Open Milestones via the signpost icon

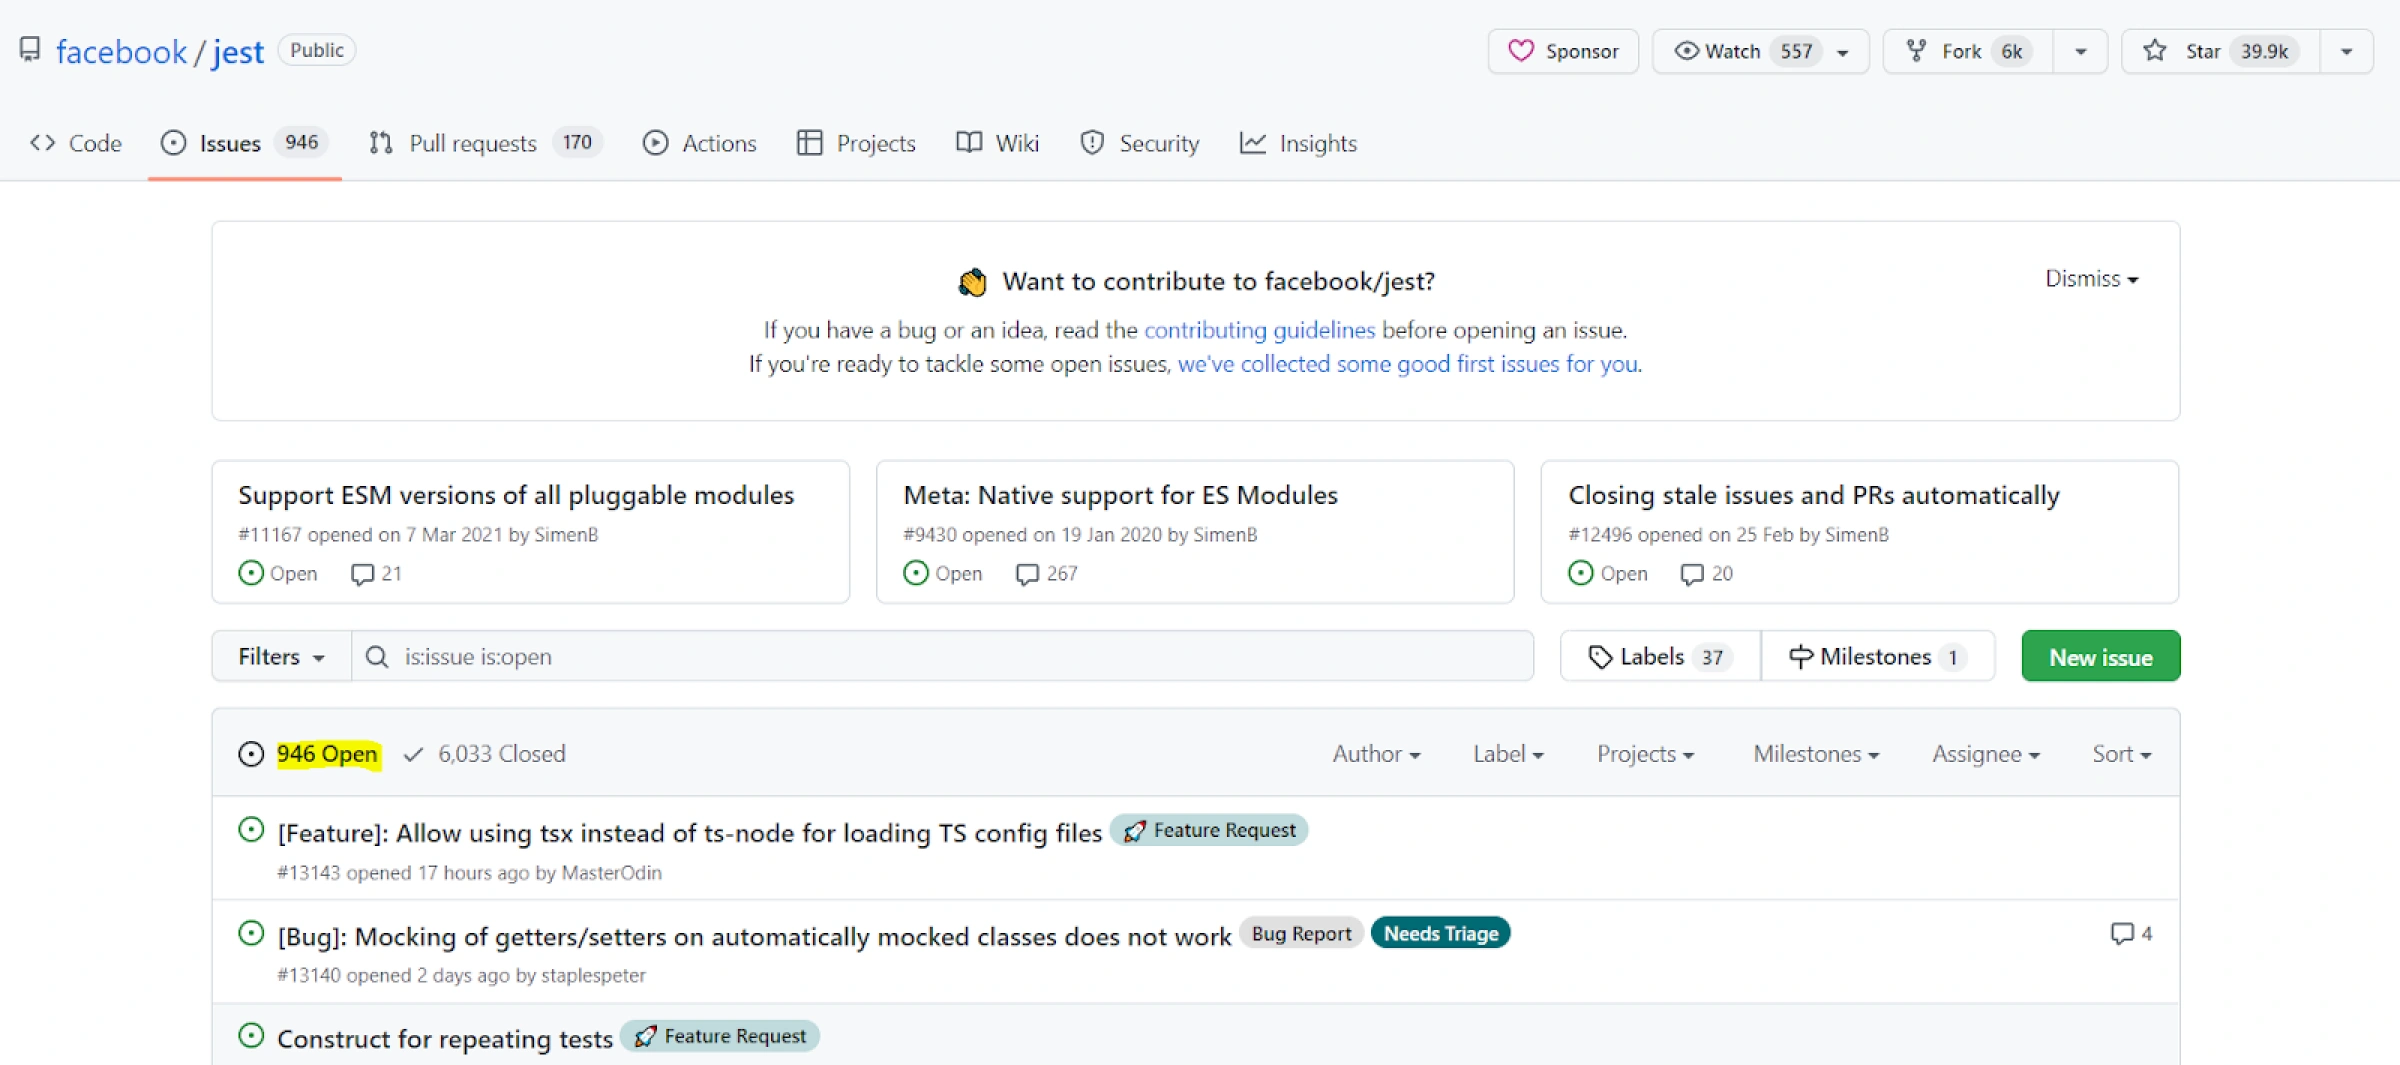(x=1800, y=657)
